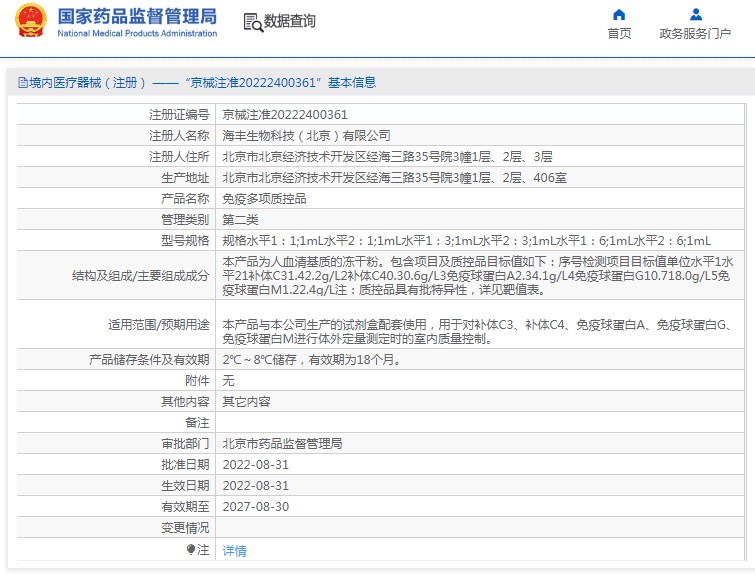Image resolution: width=755 pixels, height=574 pixels.
Task: Click 国家药品监督管理局 site title
Action: (x=137, y=16)
